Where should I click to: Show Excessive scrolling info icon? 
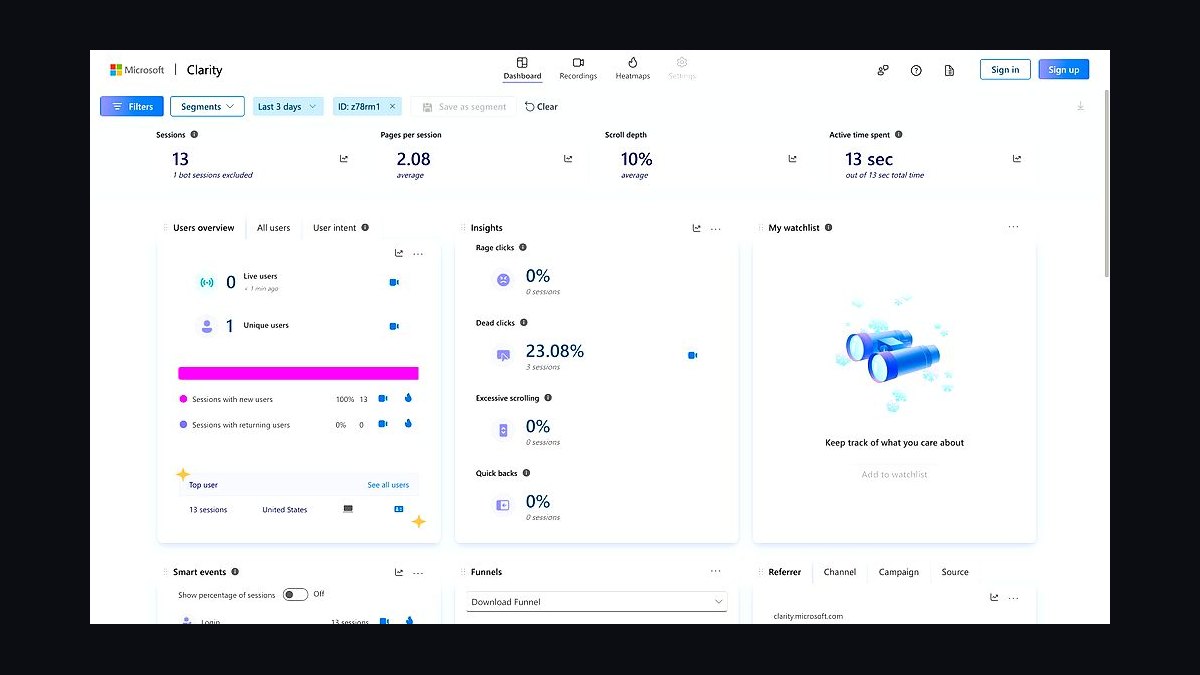tap(548, 397)
